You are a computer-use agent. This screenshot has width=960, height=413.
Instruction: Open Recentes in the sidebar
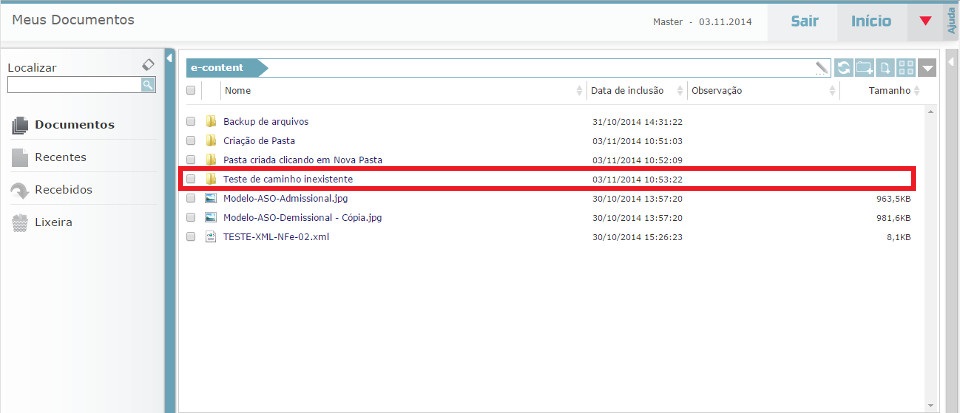click(60, 157)
